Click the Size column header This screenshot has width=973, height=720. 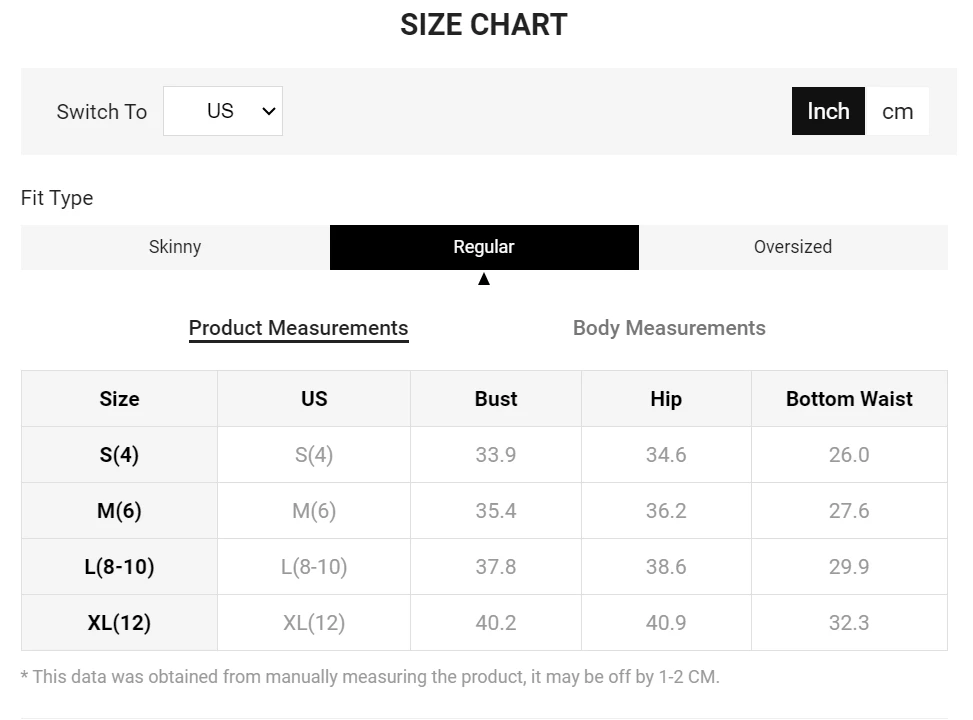coord(119,399)
